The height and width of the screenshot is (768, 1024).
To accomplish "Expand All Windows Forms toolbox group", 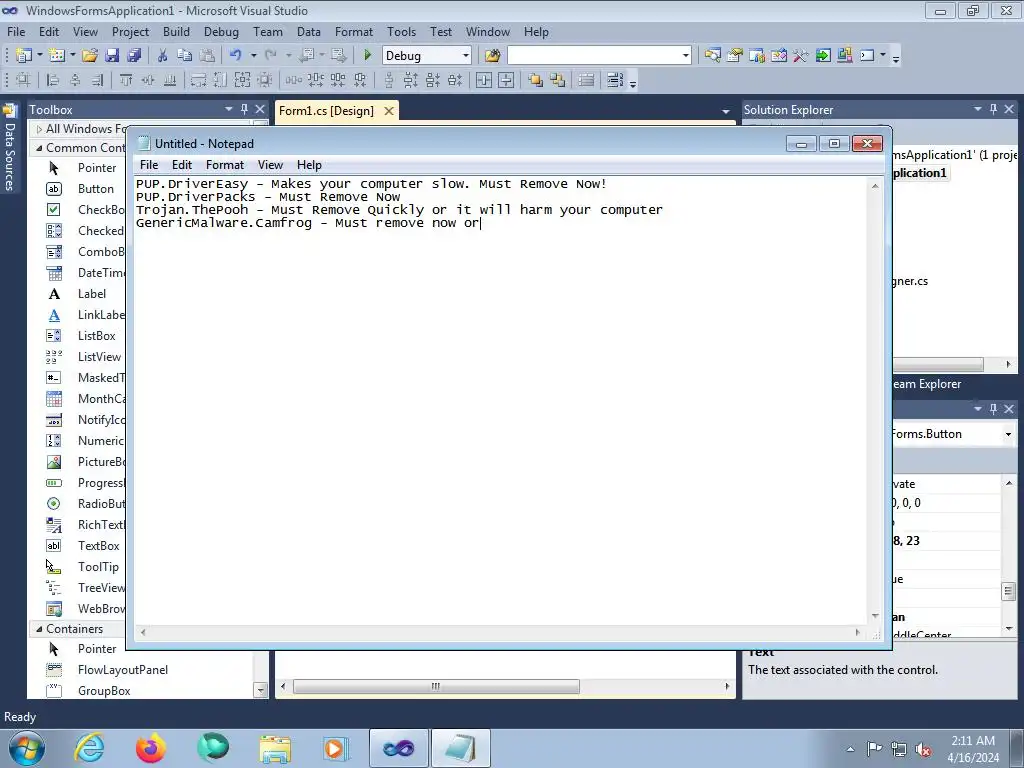I will (x=39, y=129).
